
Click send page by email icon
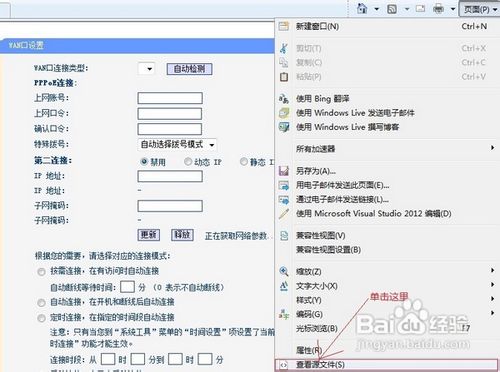coord(284,185)
